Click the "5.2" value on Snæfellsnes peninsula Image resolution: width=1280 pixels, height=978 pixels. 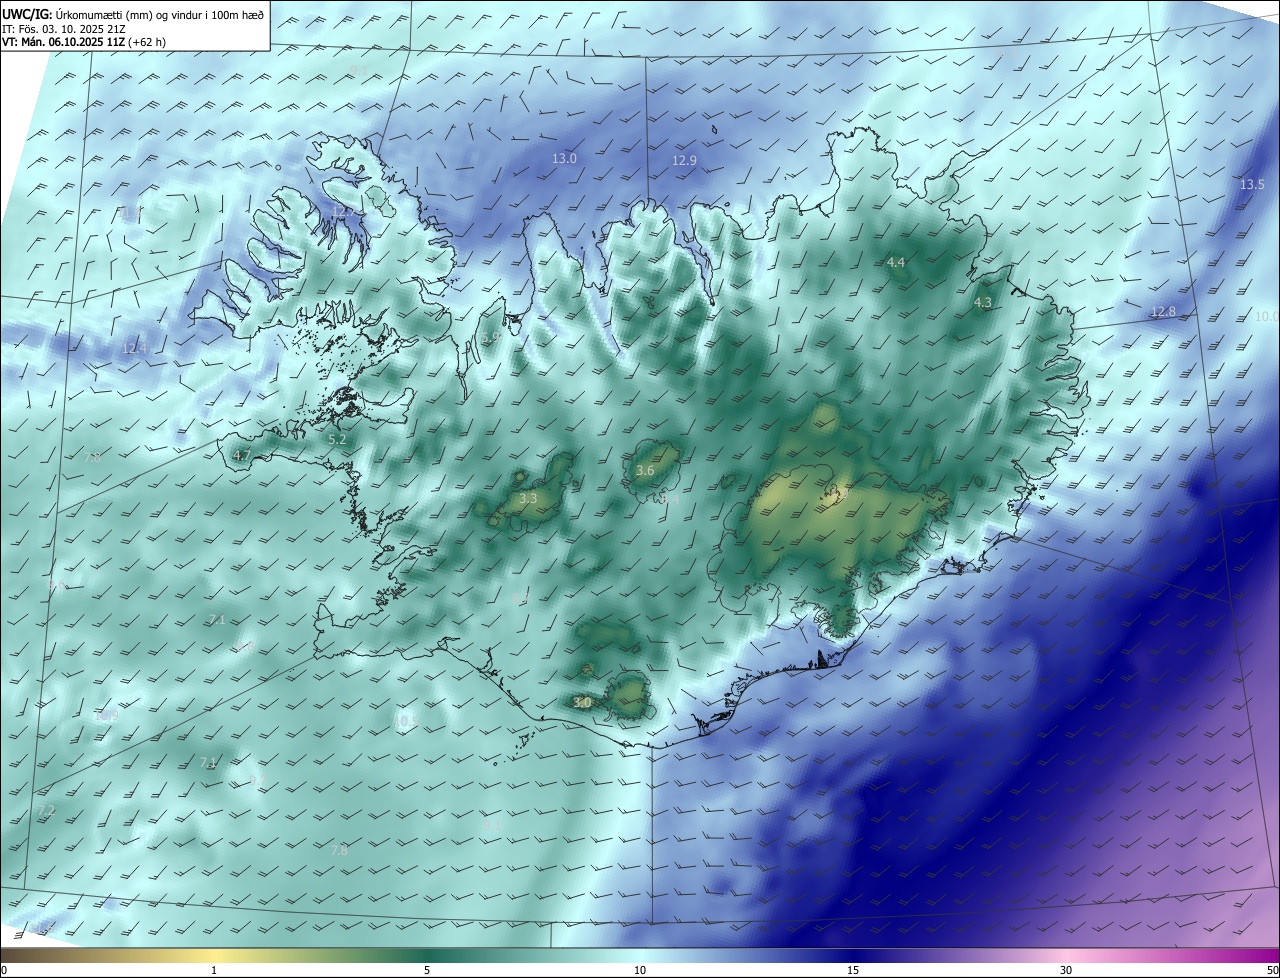337,439
